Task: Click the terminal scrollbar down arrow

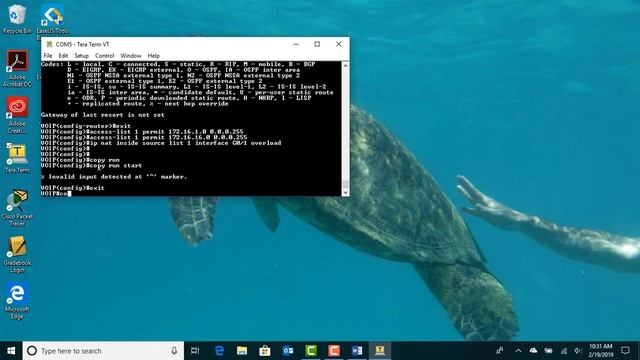Action: (346, 192)
